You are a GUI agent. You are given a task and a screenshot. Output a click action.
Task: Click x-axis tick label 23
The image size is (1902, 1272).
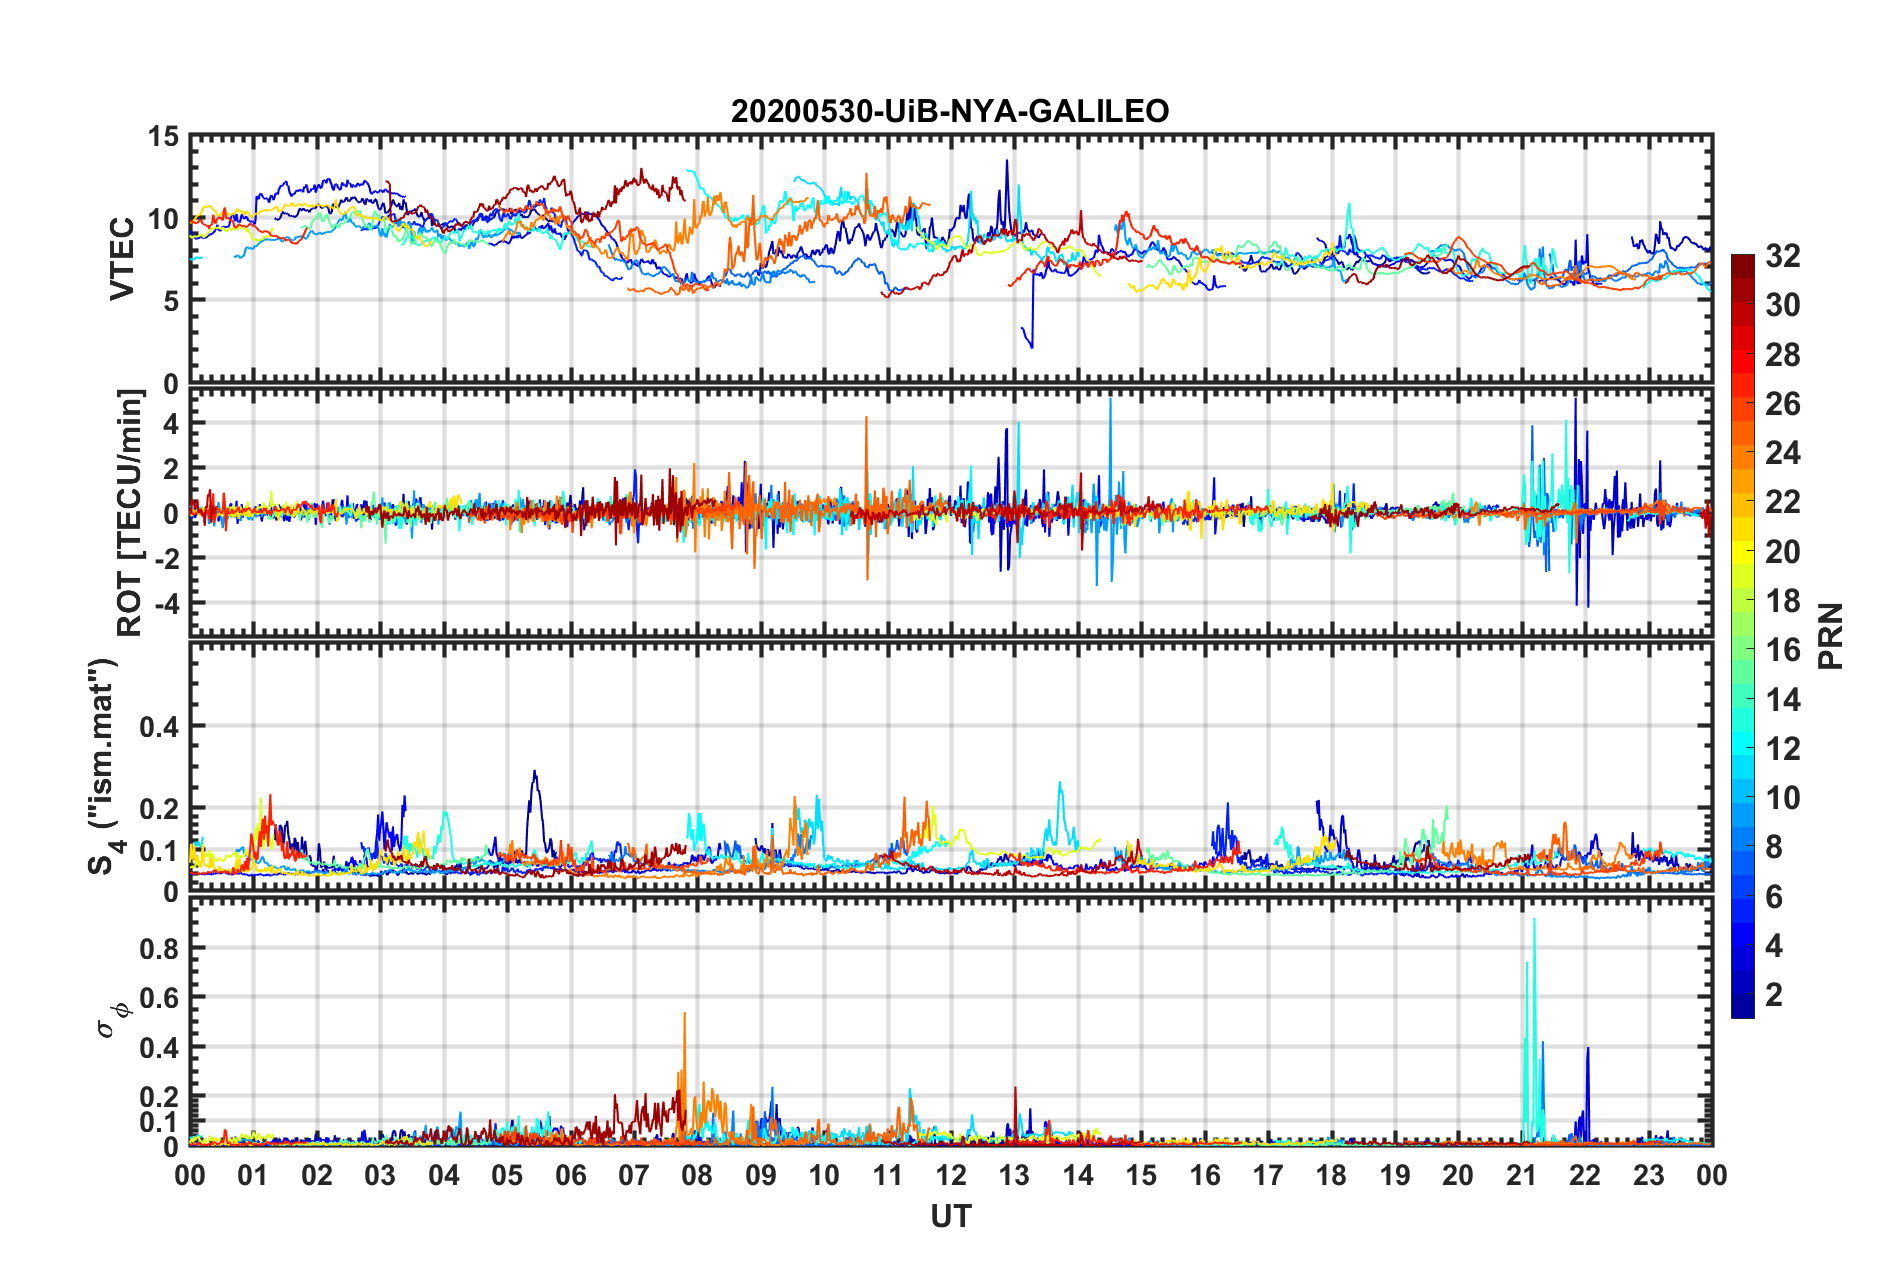(x=1649, y=1175)
